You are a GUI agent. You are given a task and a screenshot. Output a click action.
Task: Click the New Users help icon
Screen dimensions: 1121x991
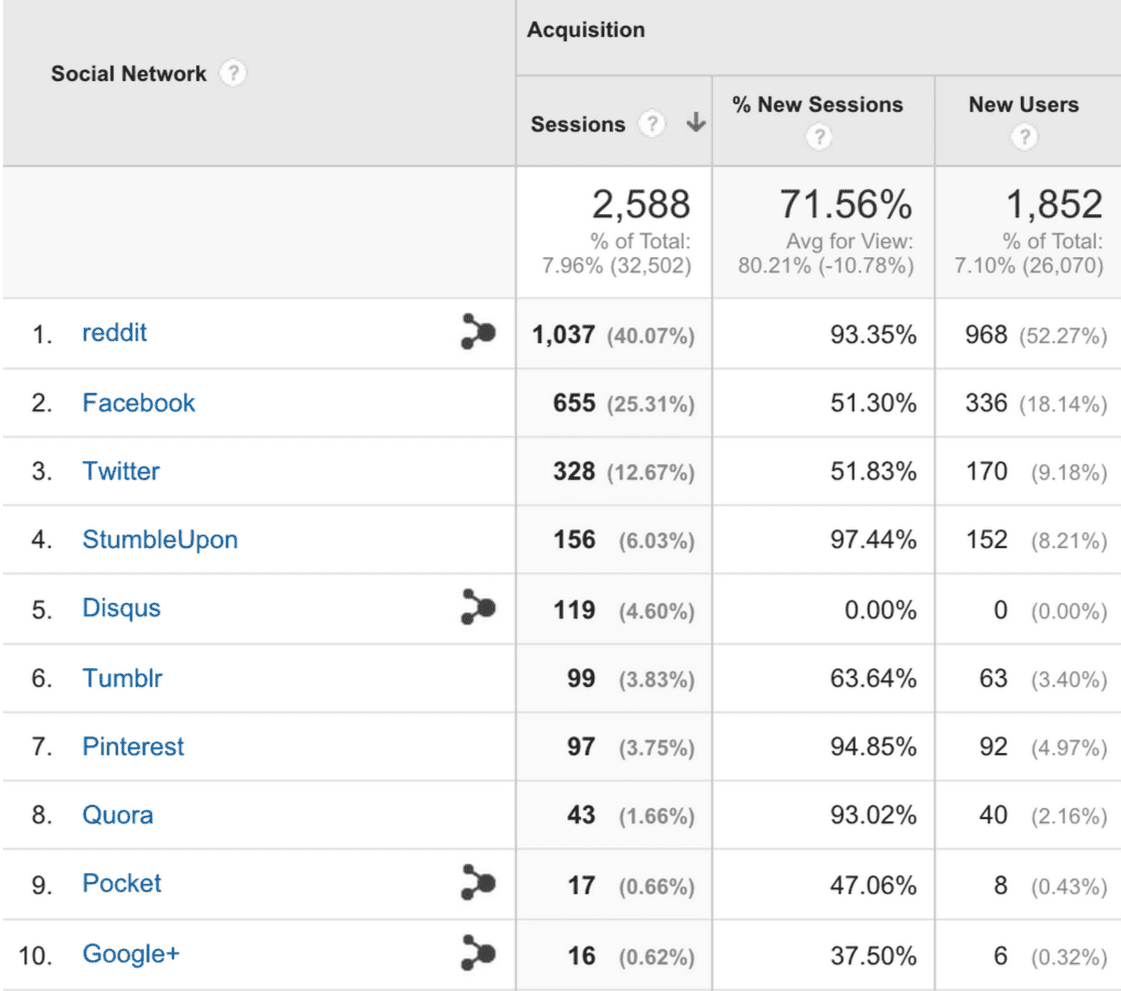pyautogui.click(x=1024, y=136)
